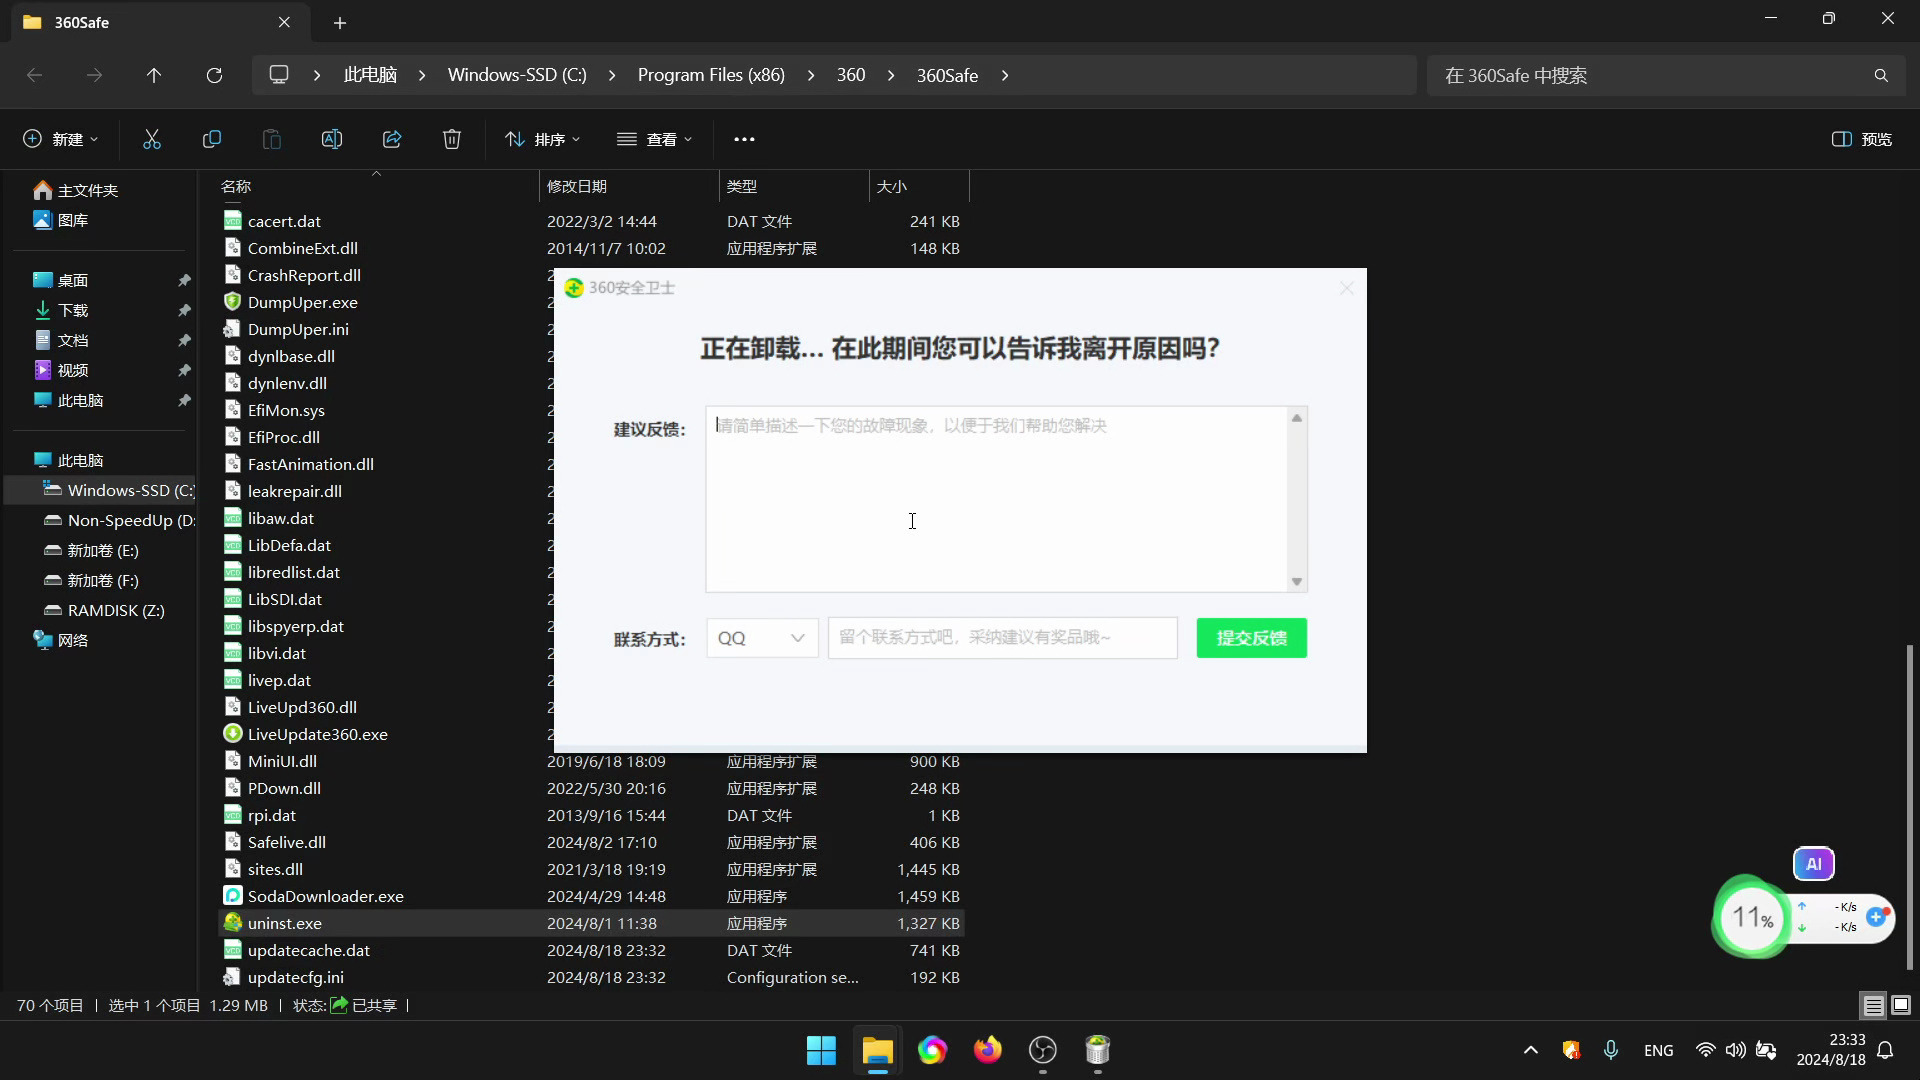Click the 11% network speed circle widget
Image resolution: width=1920 pixels, height=1080 pixels.
click(1750, 917)
